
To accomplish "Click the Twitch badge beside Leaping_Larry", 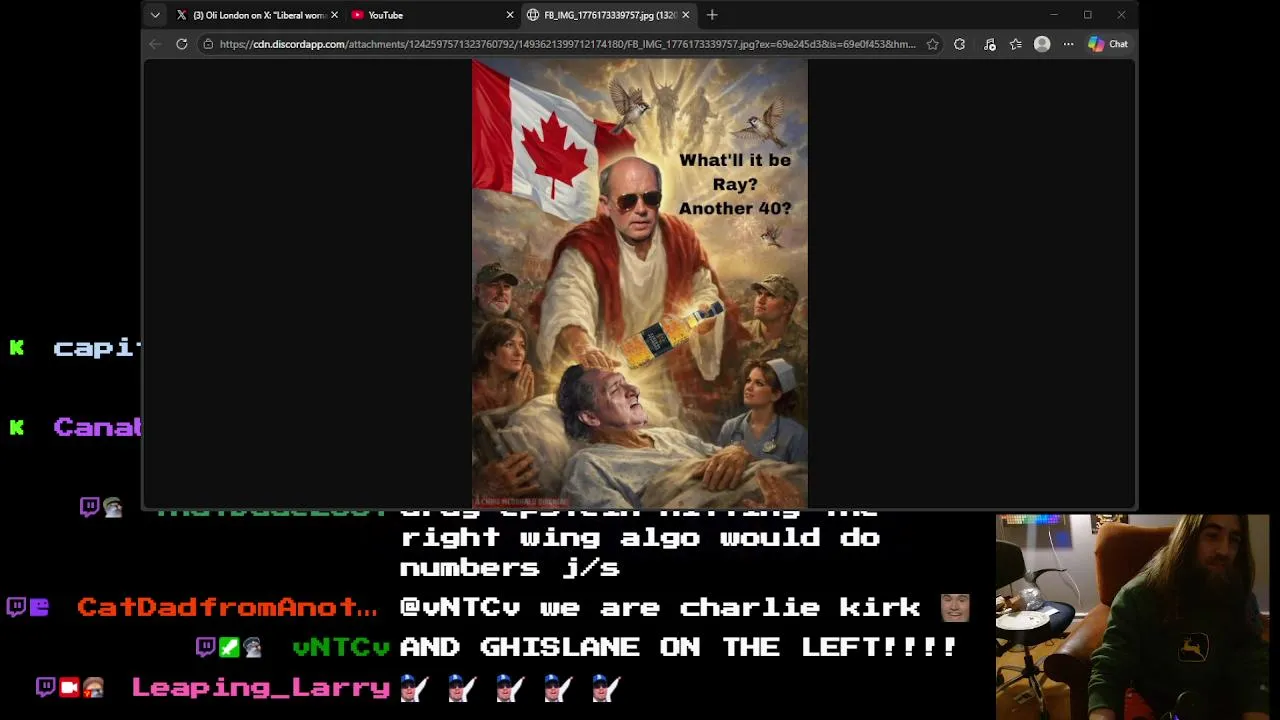I will 45,687.
